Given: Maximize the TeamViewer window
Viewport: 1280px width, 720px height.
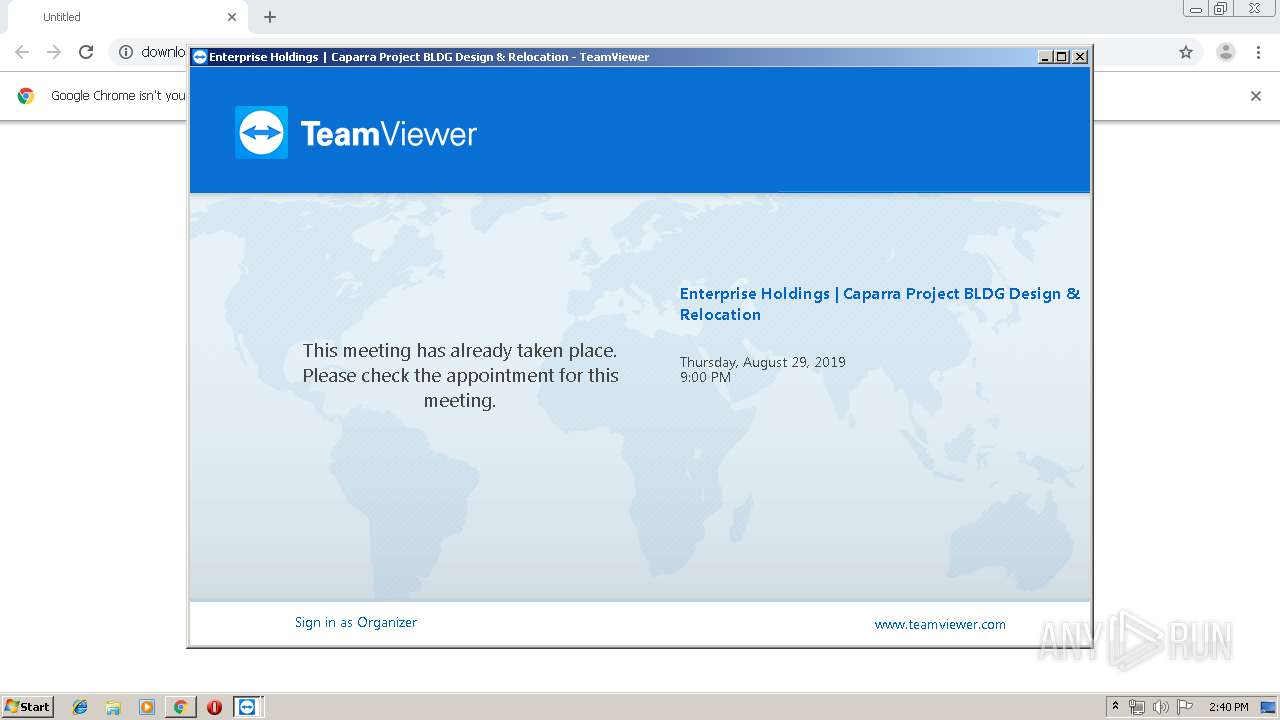Looking at the screenshot, I should coord(1062,57).
